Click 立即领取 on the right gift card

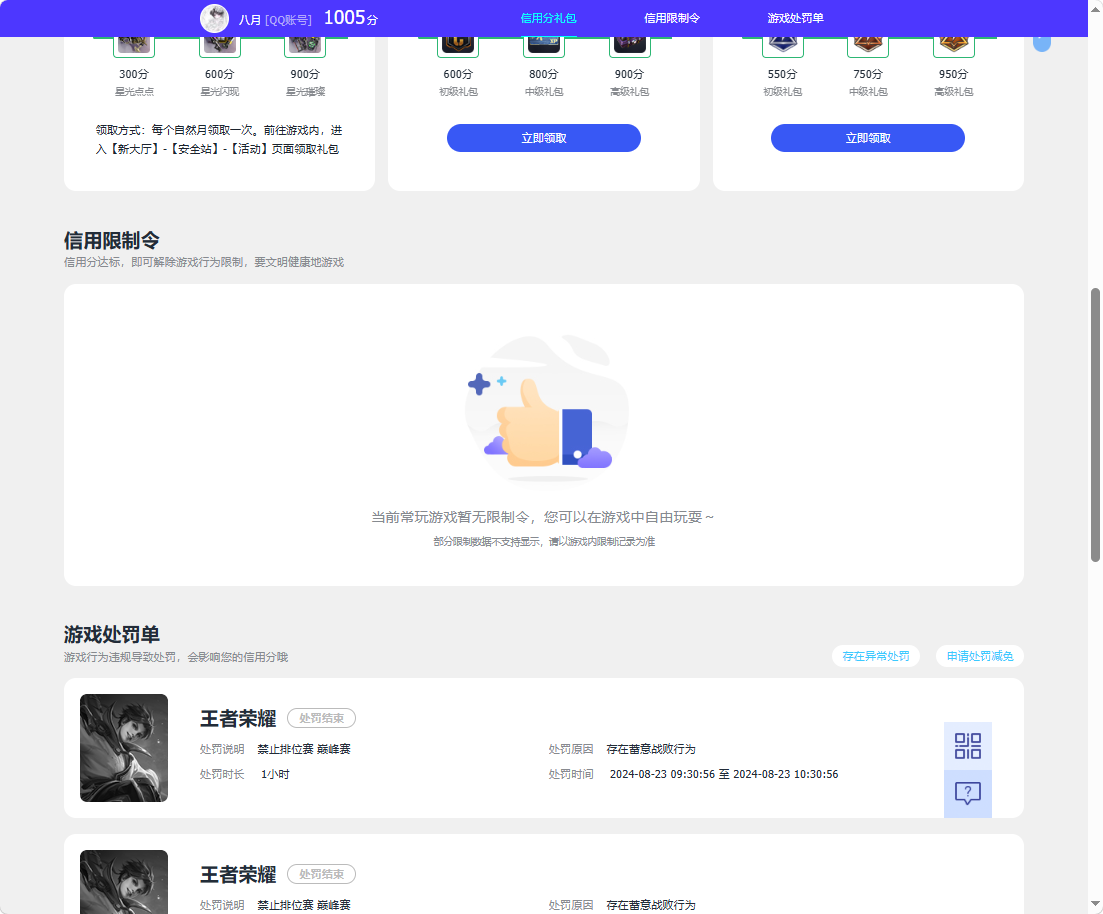tap(867, 138)
